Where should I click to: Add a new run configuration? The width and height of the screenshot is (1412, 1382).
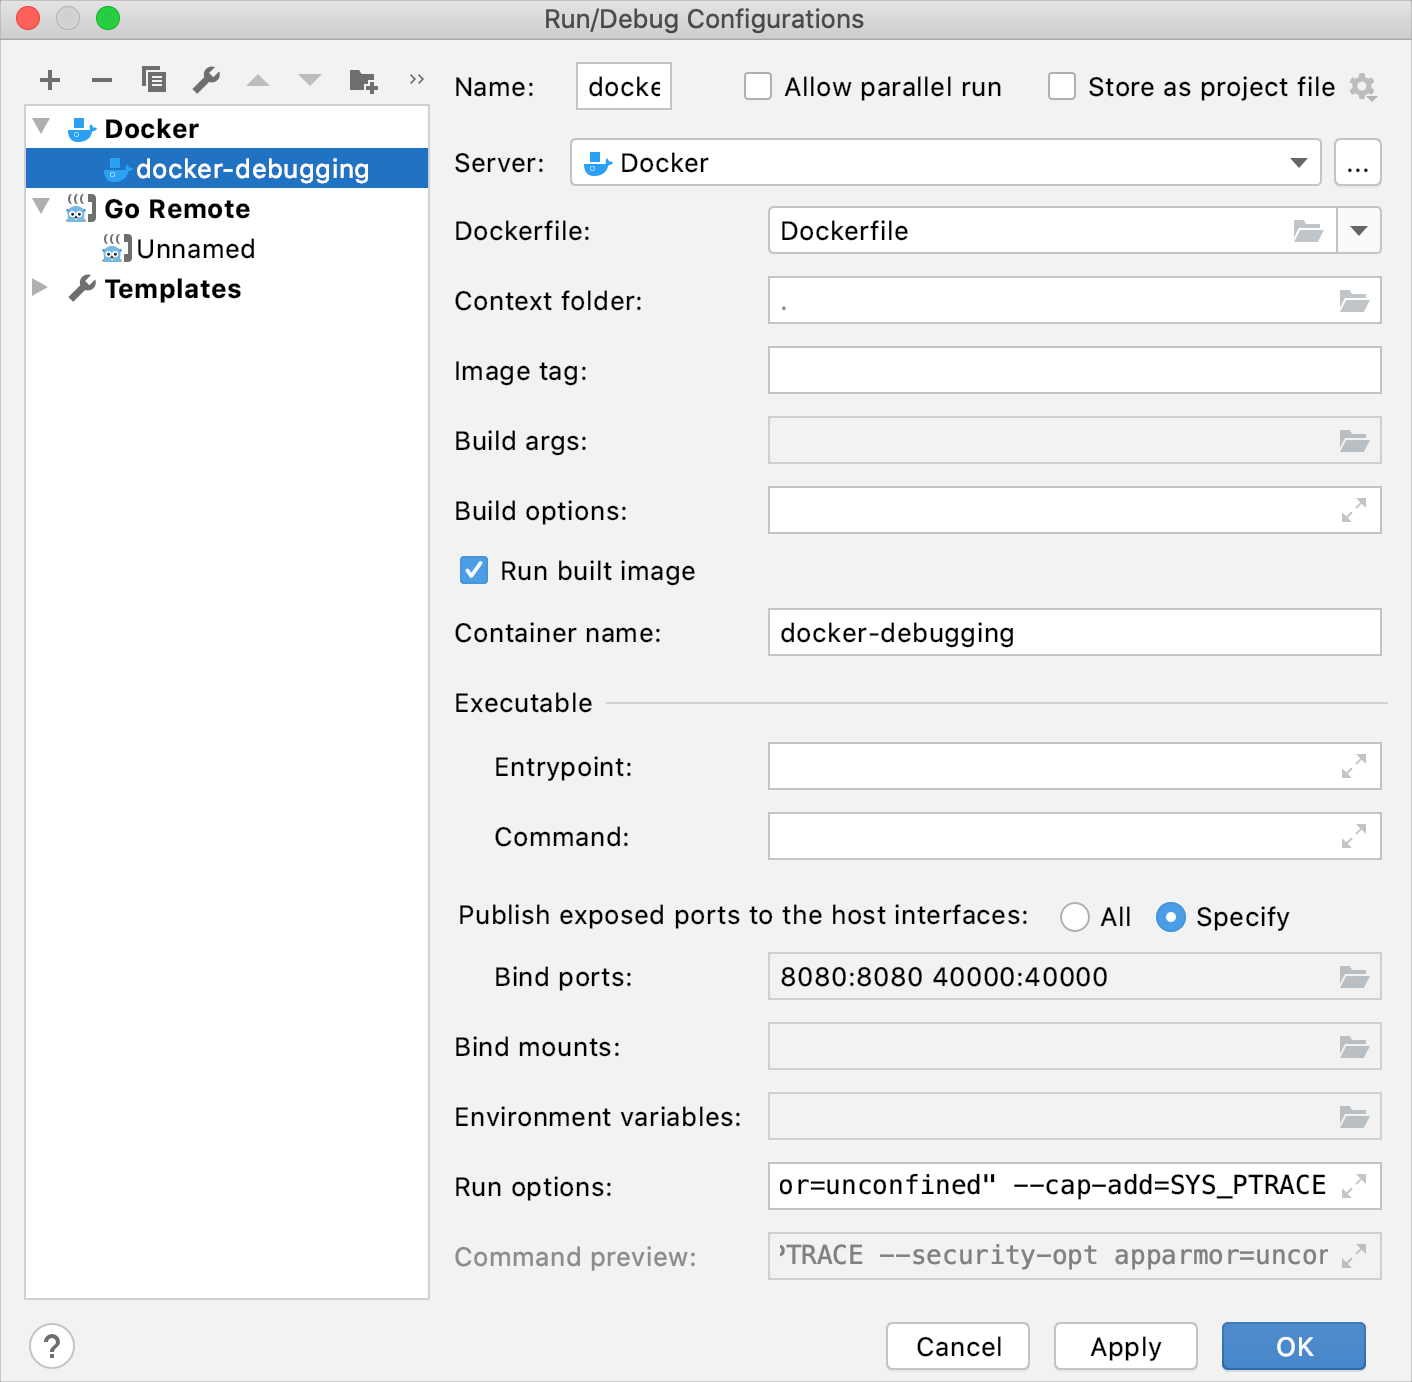(49, 79)
